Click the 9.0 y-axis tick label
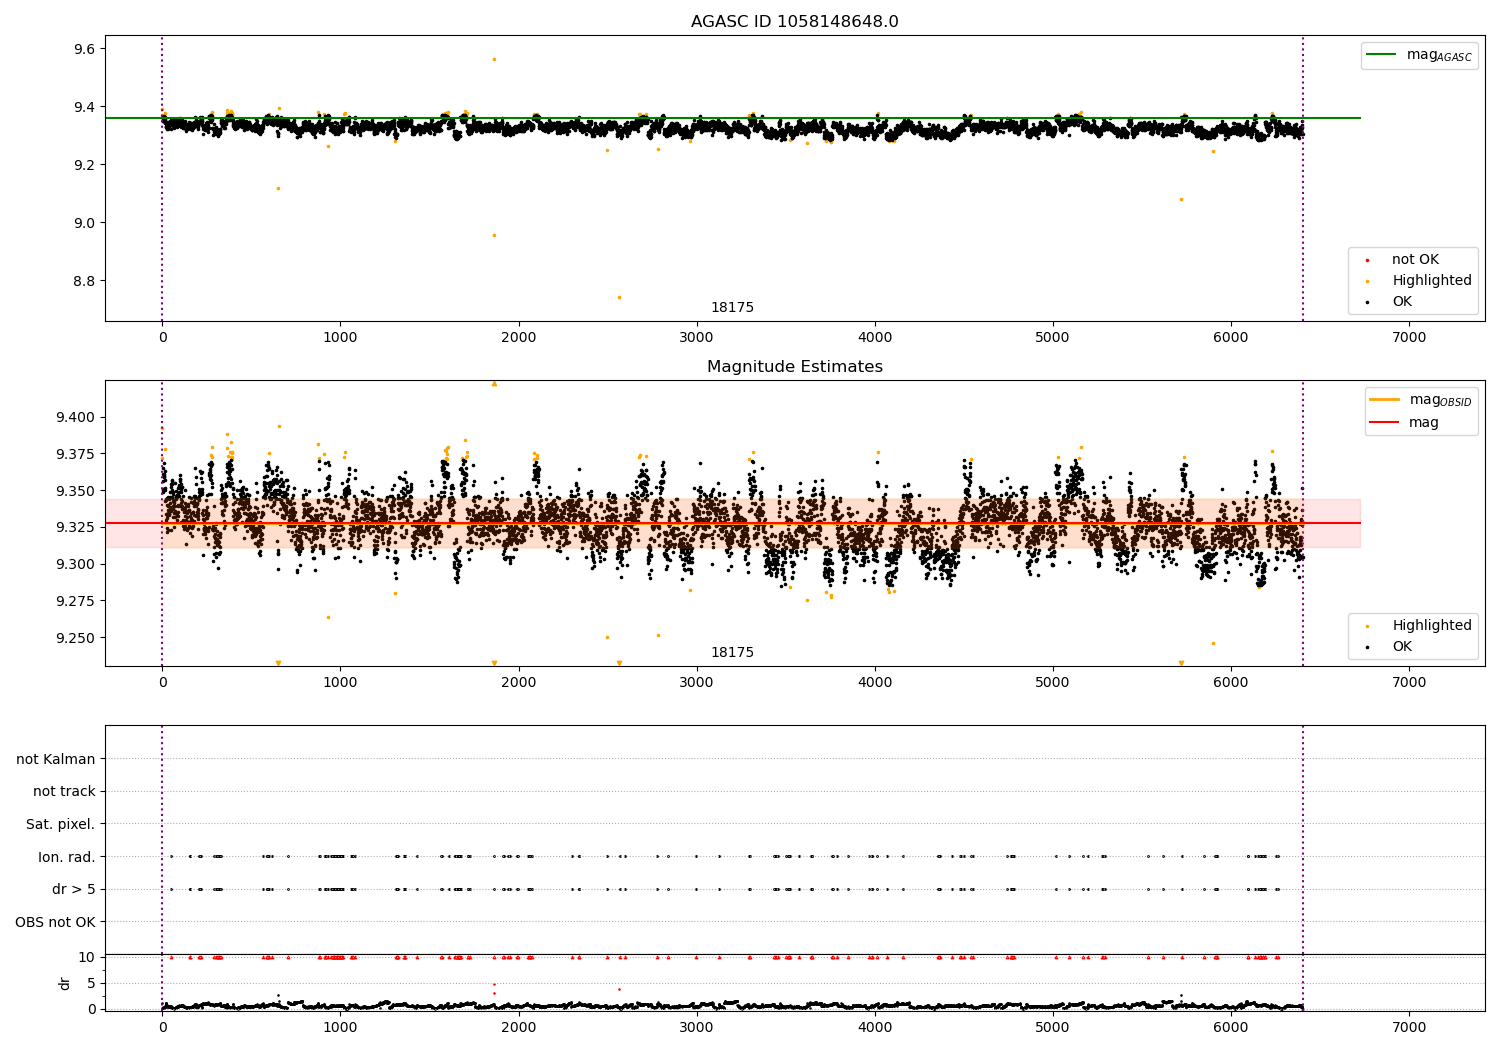 (82, 223)
